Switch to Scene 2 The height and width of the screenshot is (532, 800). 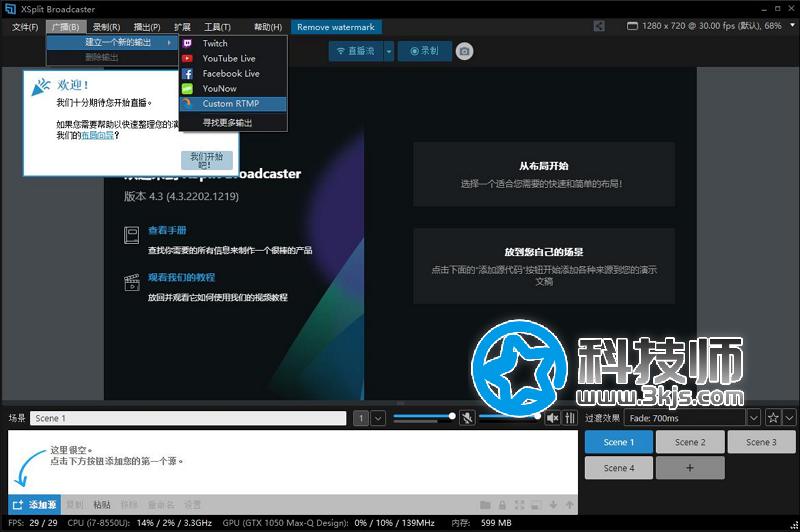click(x=690, y=442)
